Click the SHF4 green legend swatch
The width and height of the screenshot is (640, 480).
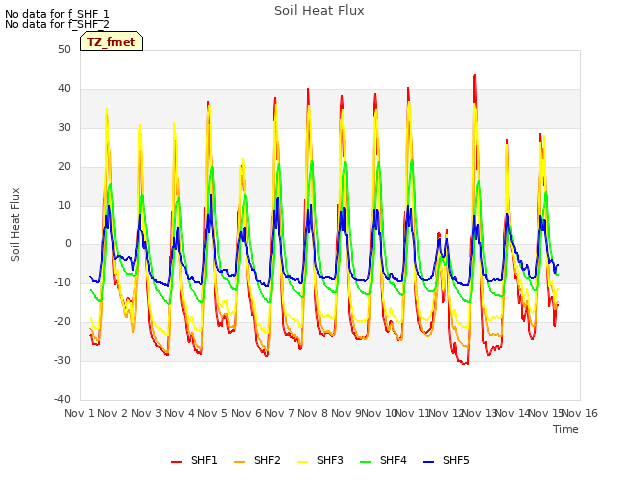pyautogui.click(x=366, y=462)
